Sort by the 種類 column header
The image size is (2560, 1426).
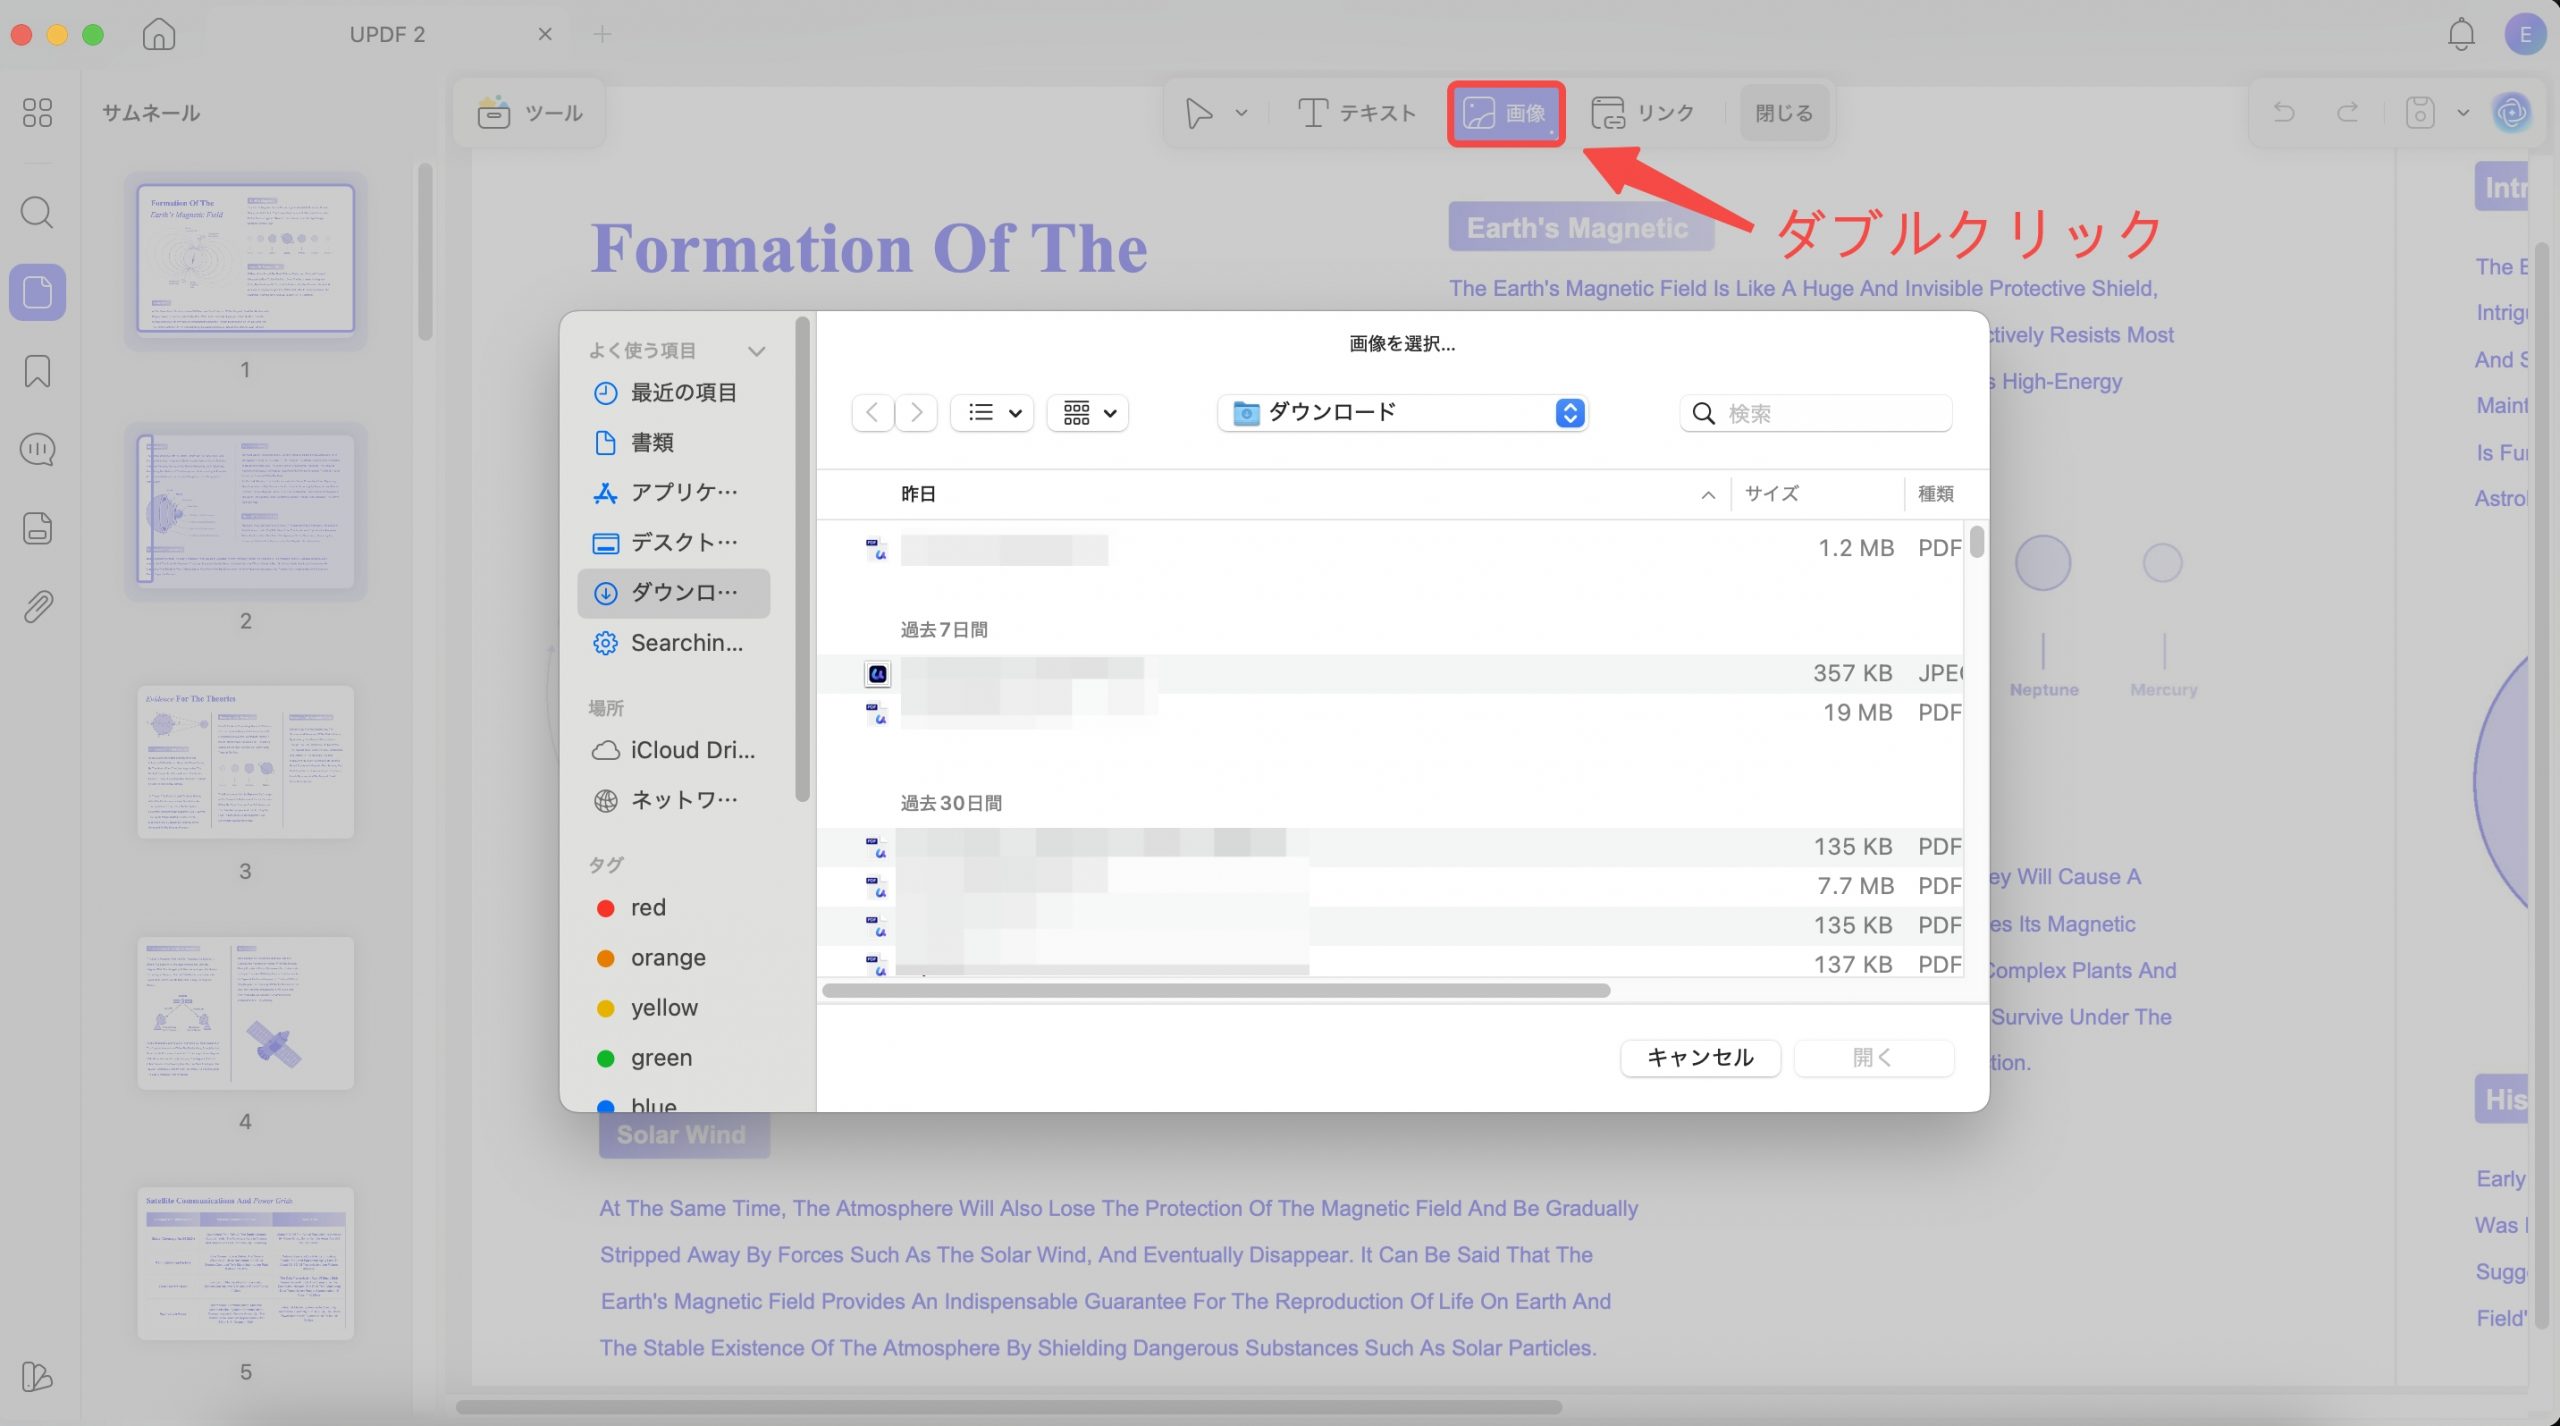pyautogui.click(x=1936, y=493)
